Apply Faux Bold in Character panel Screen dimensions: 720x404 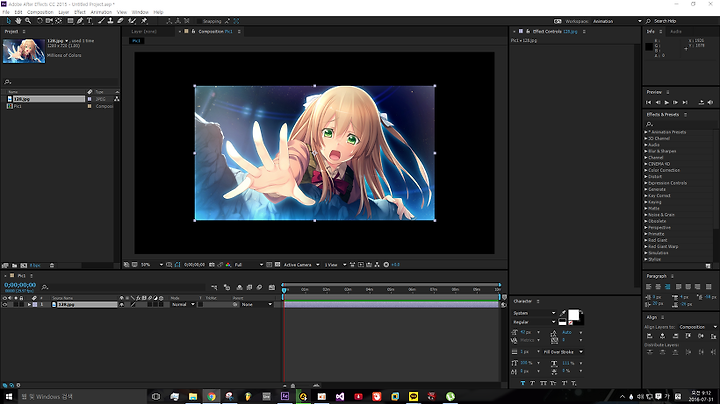tap(523, 383)
